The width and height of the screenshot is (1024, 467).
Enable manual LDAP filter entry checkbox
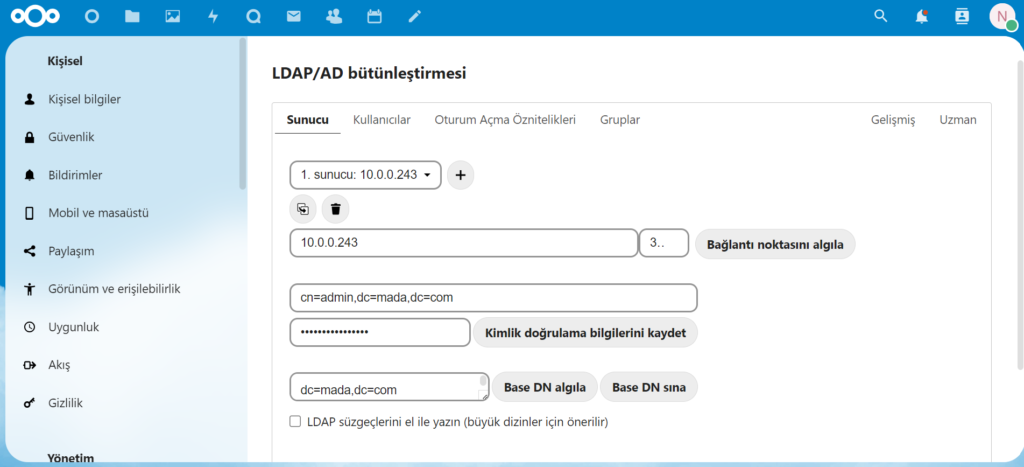295,422
